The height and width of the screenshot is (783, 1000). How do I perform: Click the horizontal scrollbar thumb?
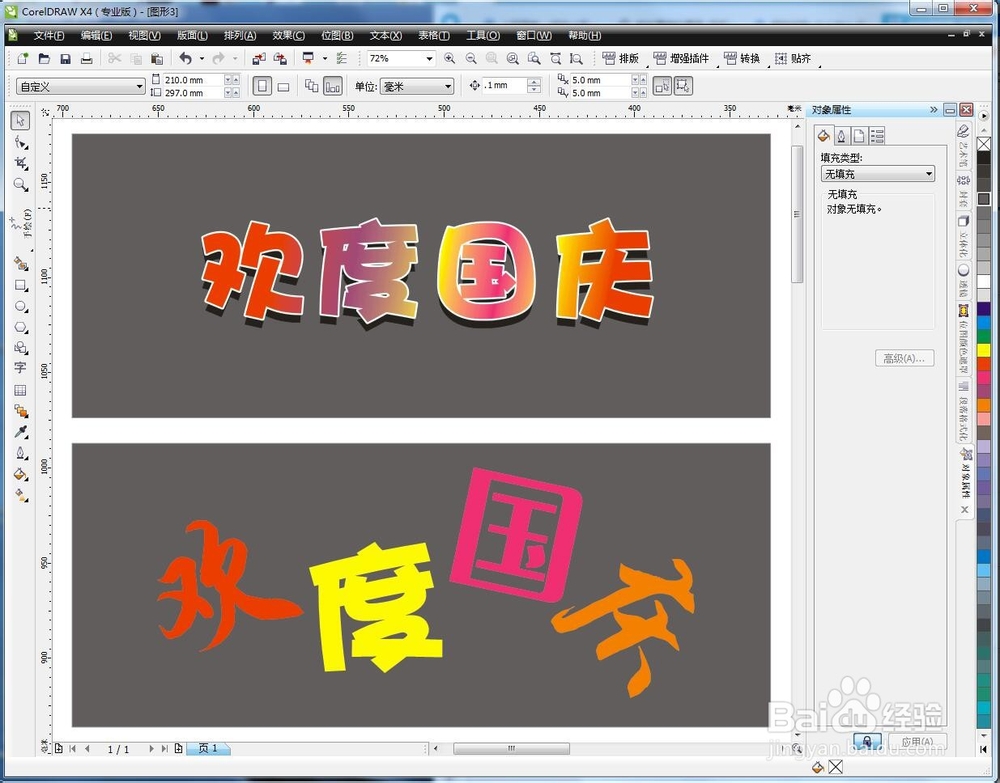pos(511,749)
